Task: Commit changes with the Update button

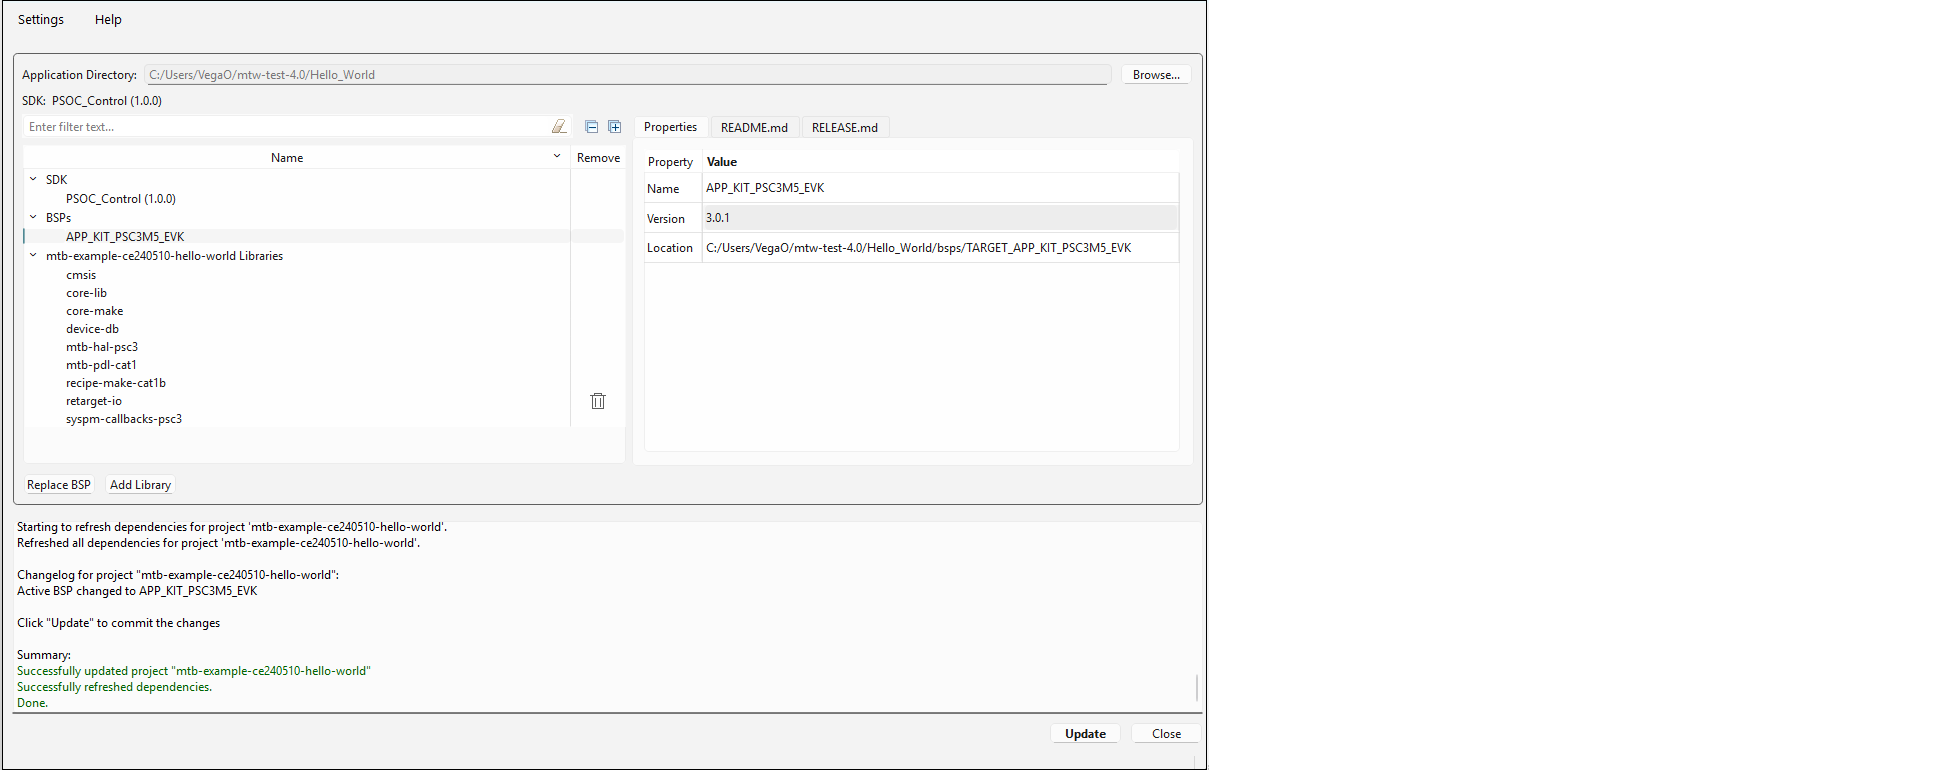Action: [1085, 734]
